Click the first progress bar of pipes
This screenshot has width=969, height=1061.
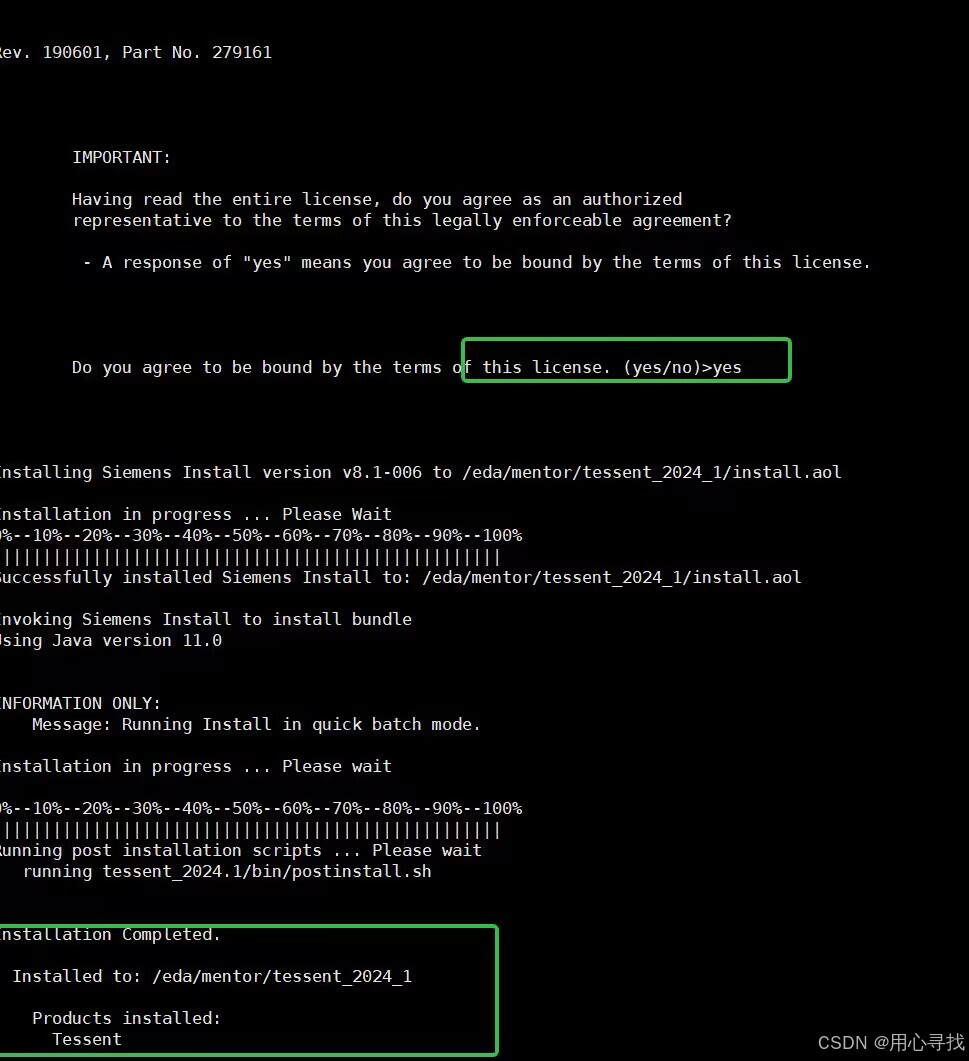(x=250, y=558)
